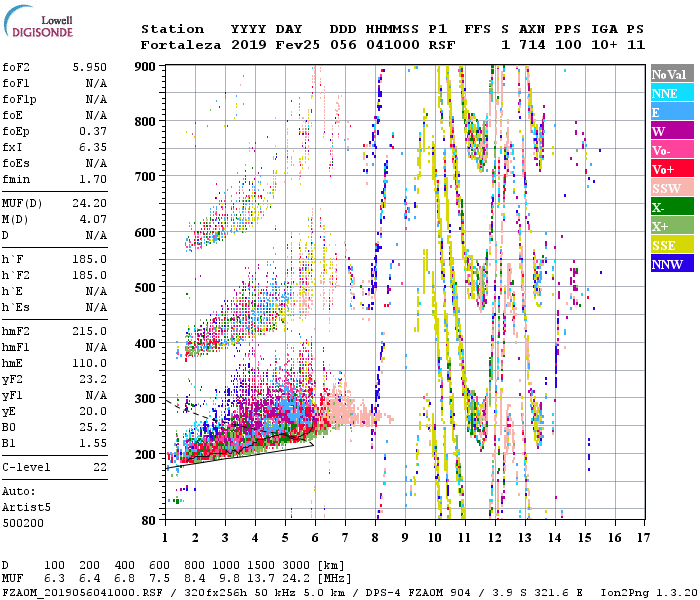
Task: Click the Ion2Png 1.3.20 version text
Action: tap(649, 593)
